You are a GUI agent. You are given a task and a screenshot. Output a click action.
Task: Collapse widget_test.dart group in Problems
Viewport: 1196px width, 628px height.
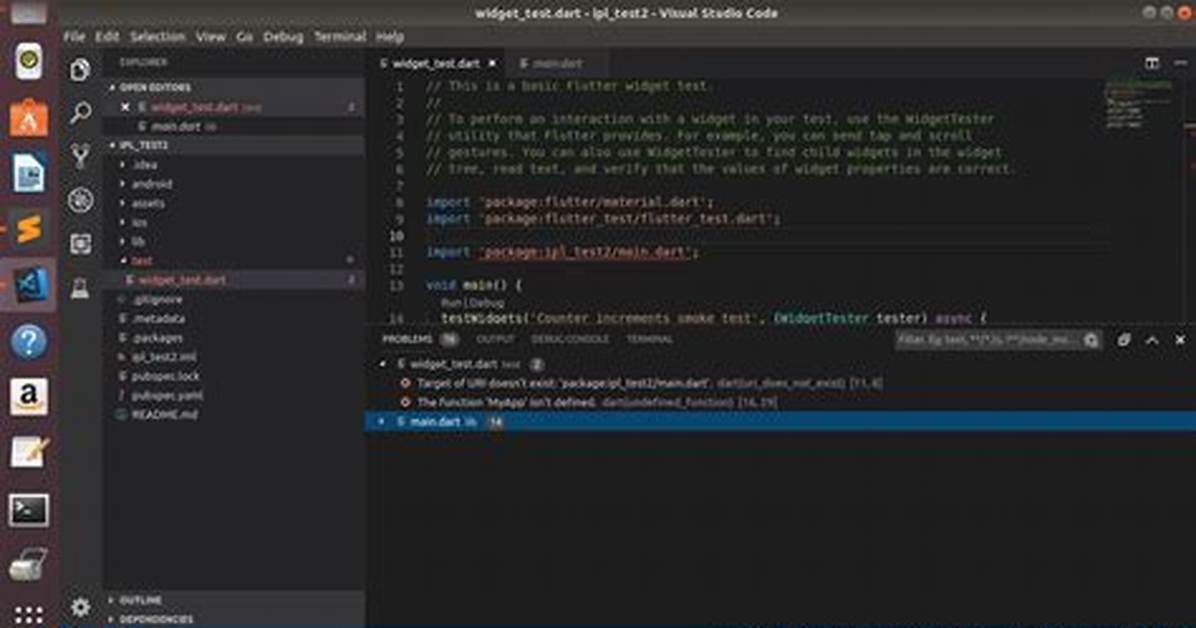click(384, 365)
